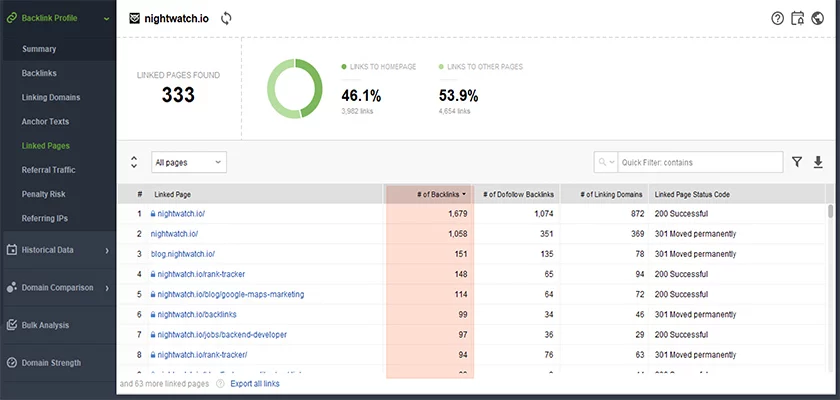Go to Linking Domains section

click(x=51, y=97)
